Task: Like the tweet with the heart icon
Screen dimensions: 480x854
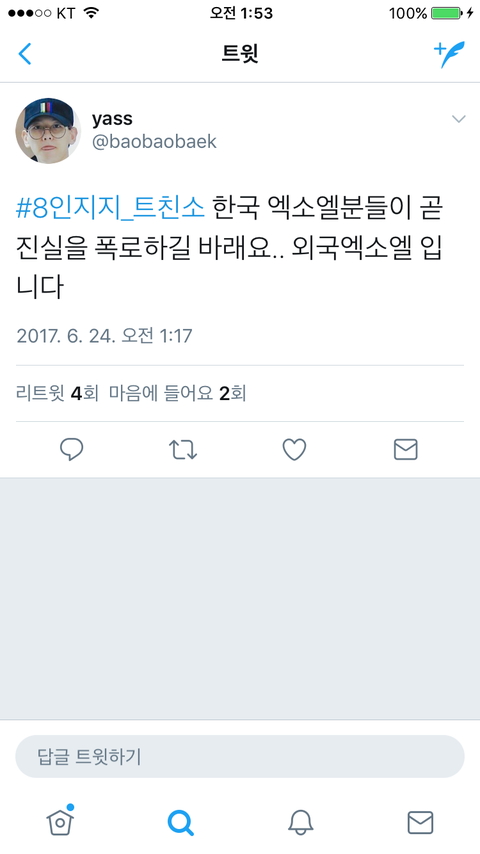Action: [294, 450]
